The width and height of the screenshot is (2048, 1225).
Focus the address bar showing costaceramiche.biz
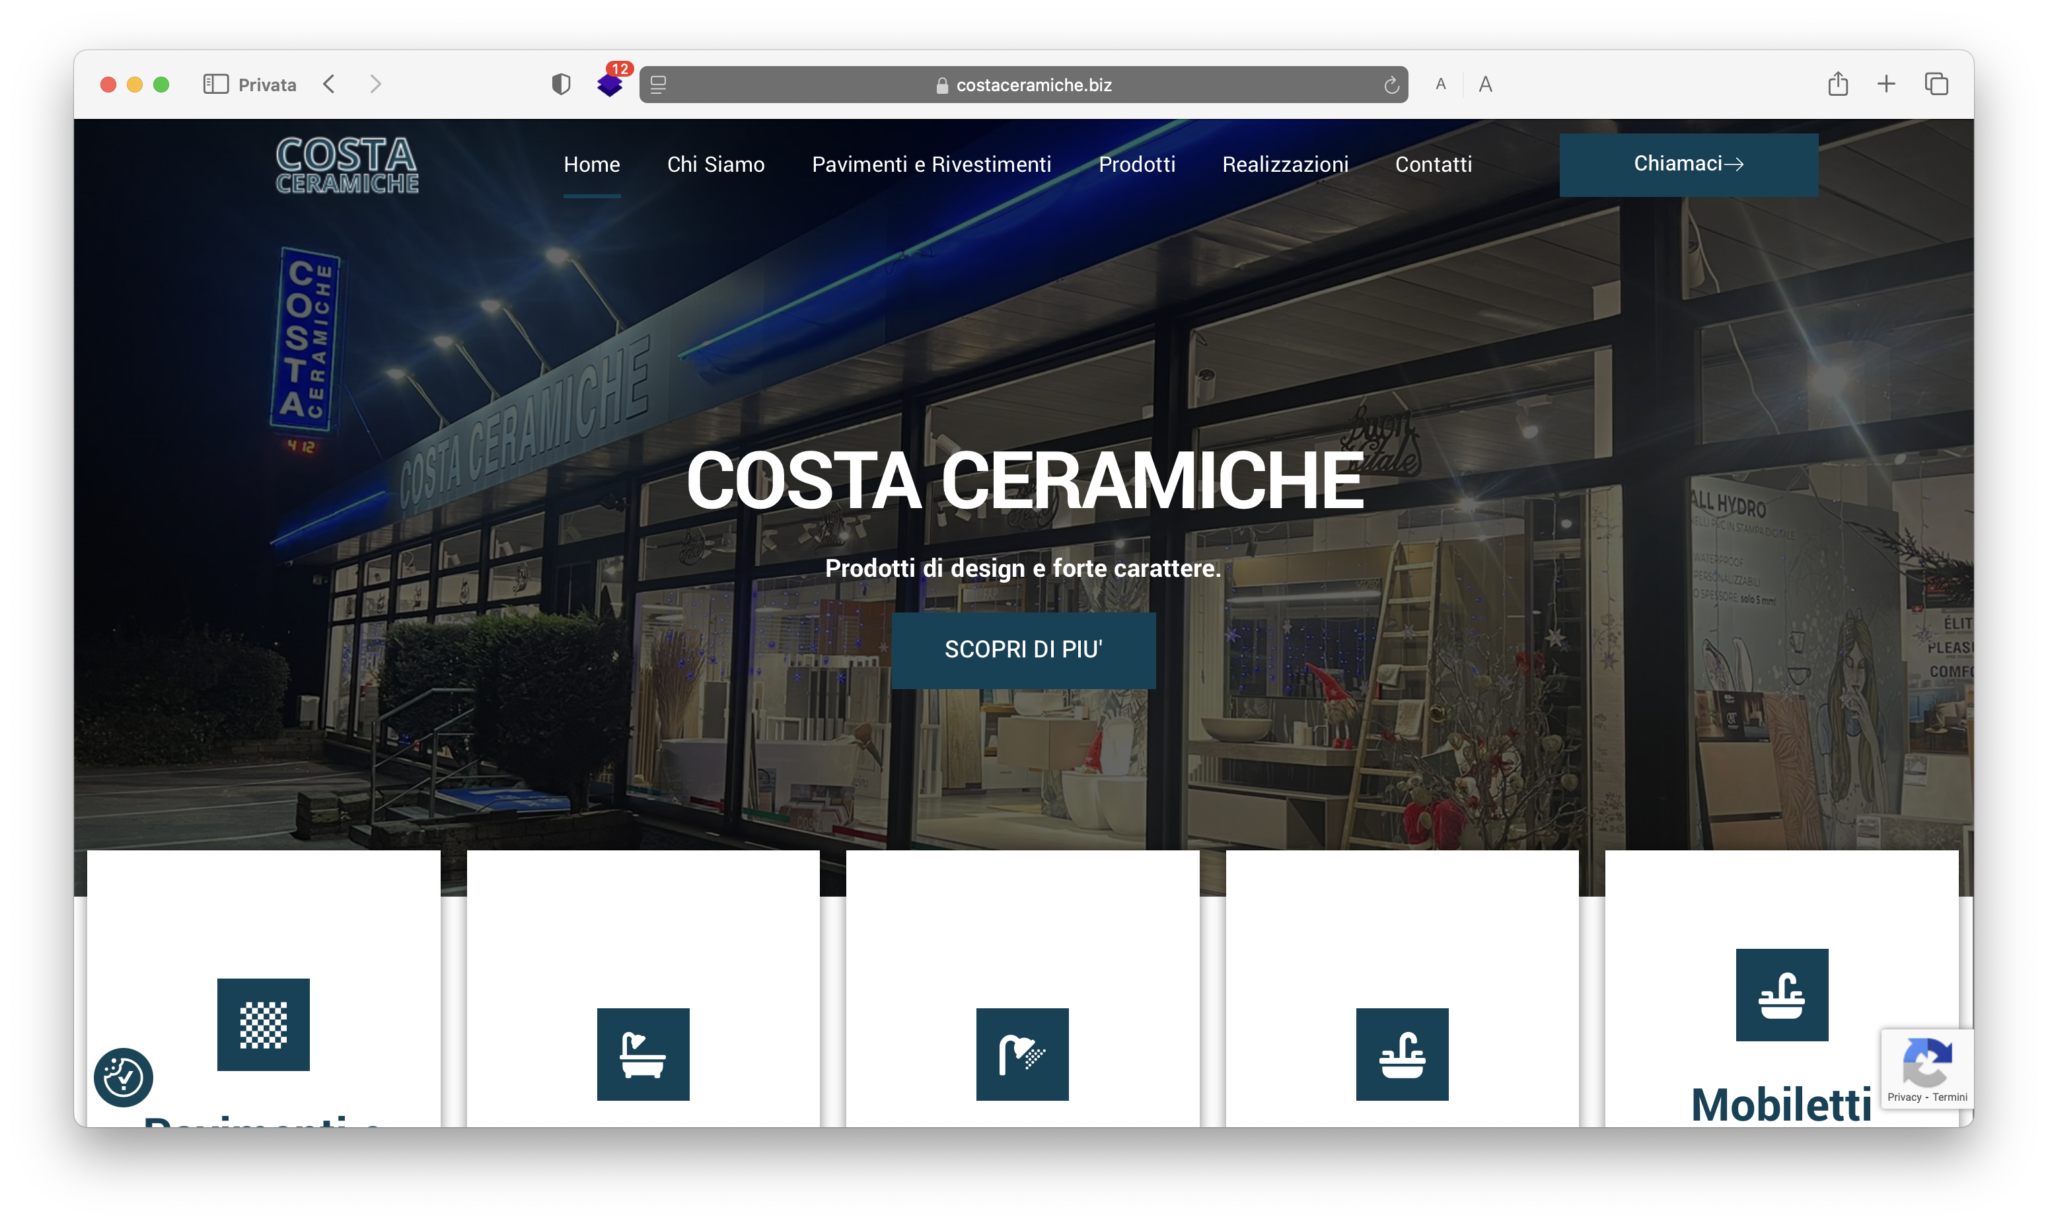pos(1024,85)
